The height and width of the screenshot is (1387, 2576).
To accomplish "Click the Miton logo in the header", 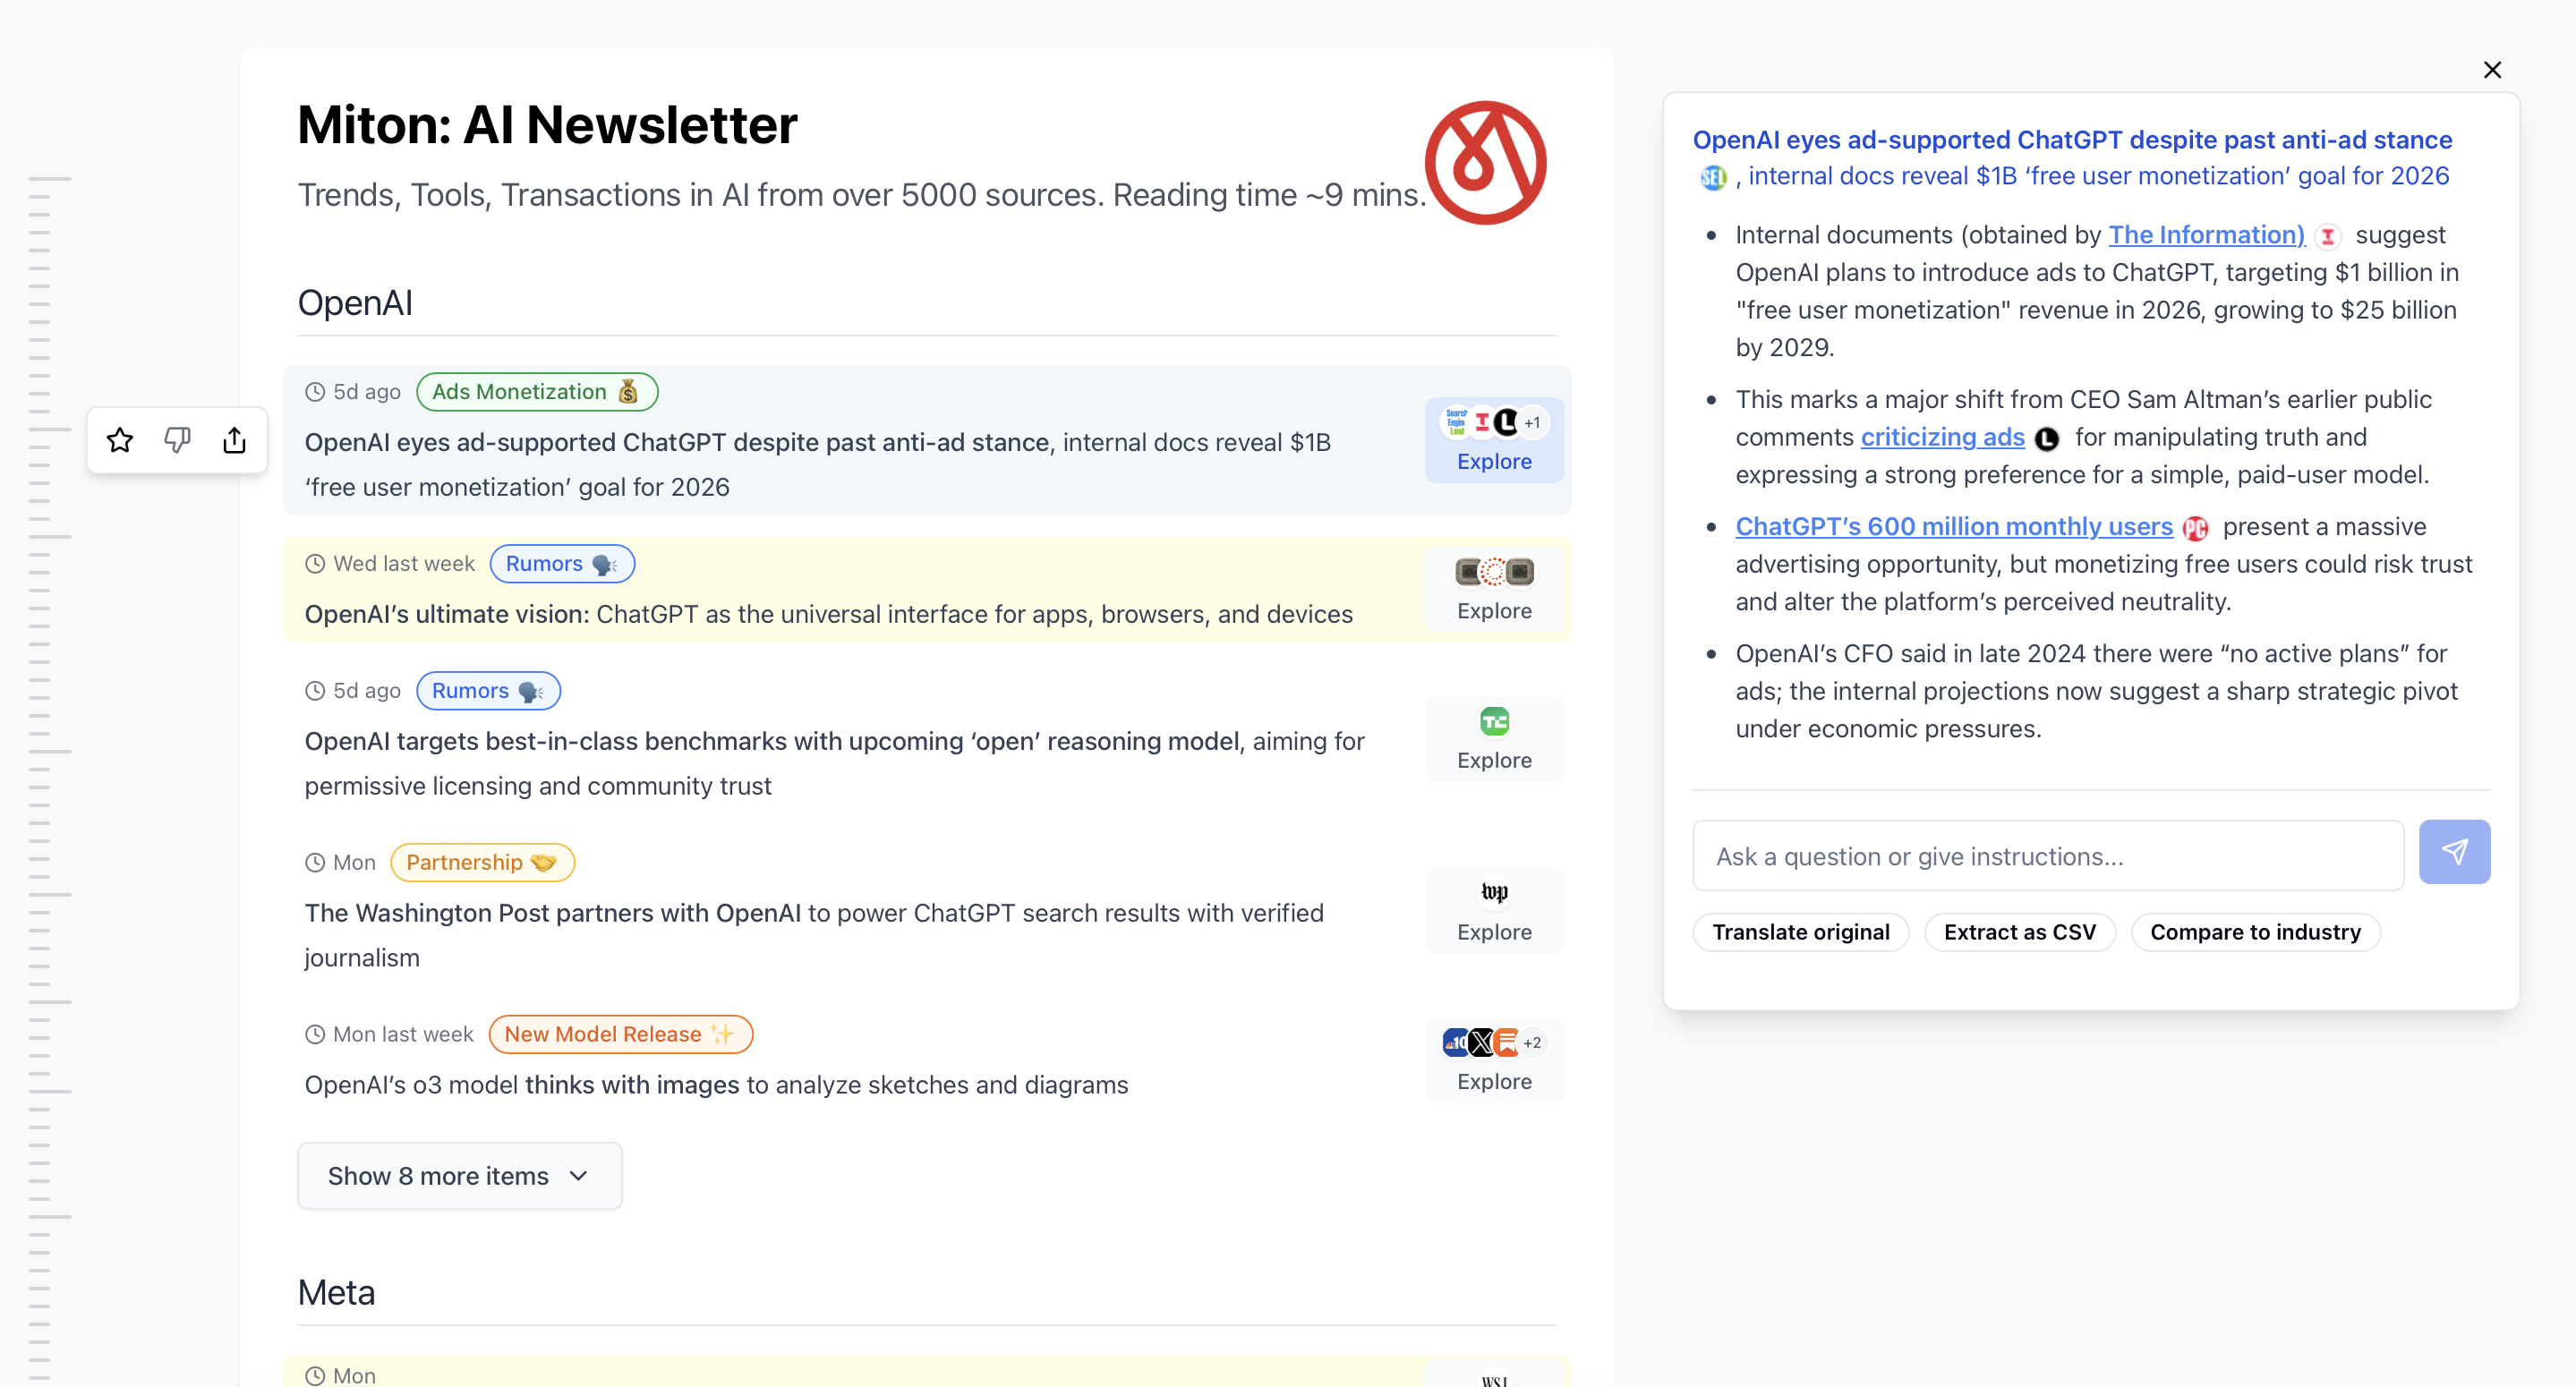I will tap(1485, 162).
